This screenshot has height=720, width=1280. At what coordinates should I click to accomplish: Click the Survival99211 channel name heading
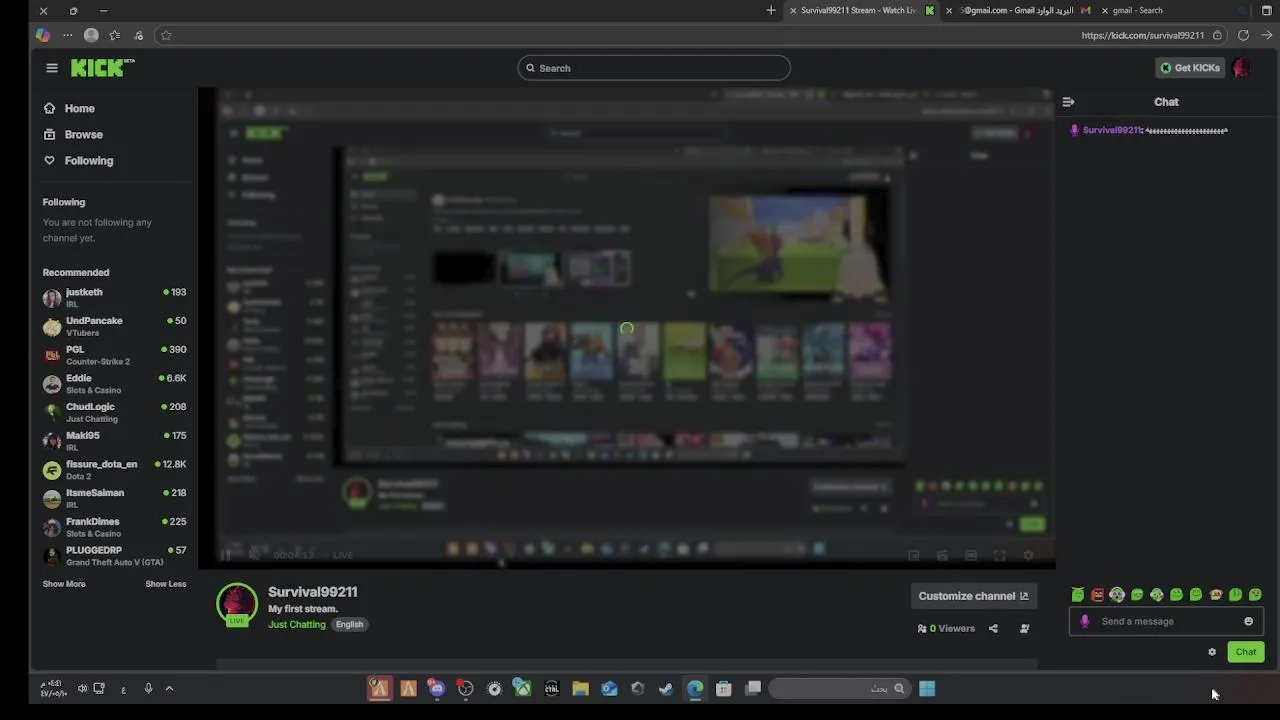click(312, 592)
